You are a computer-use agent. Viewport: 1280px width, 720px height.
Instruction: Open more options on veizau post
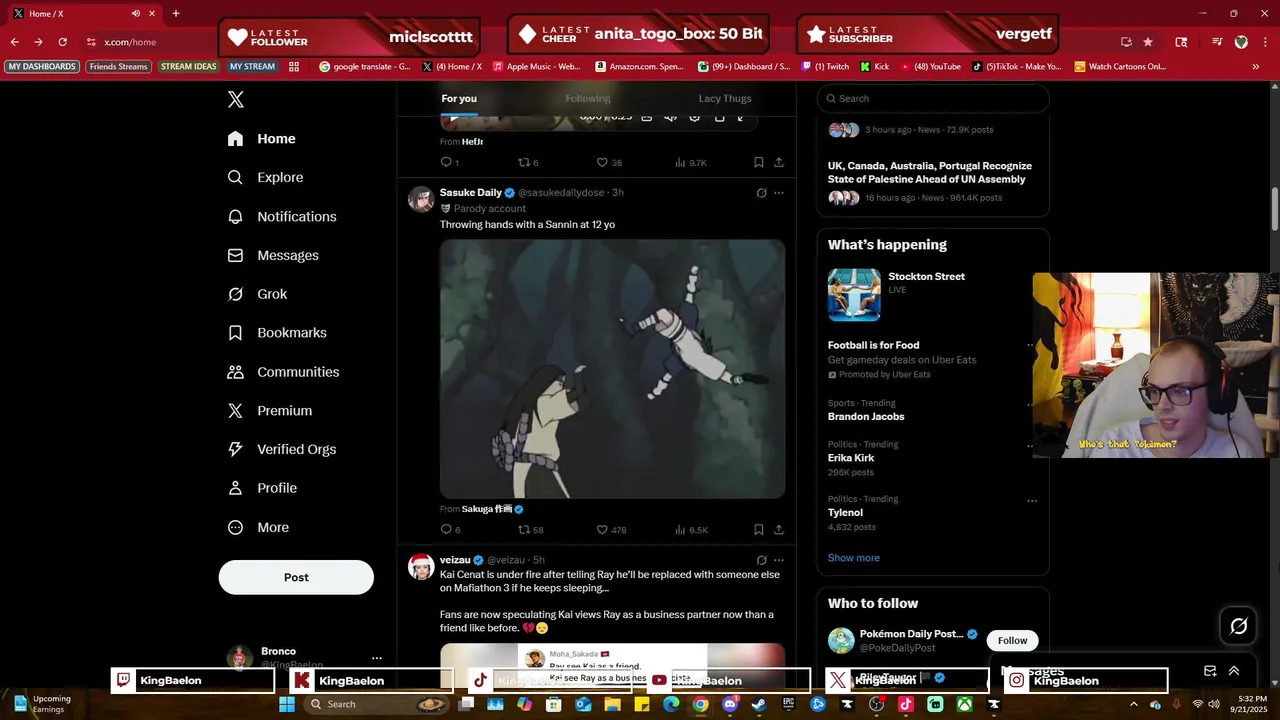(779, 560)
